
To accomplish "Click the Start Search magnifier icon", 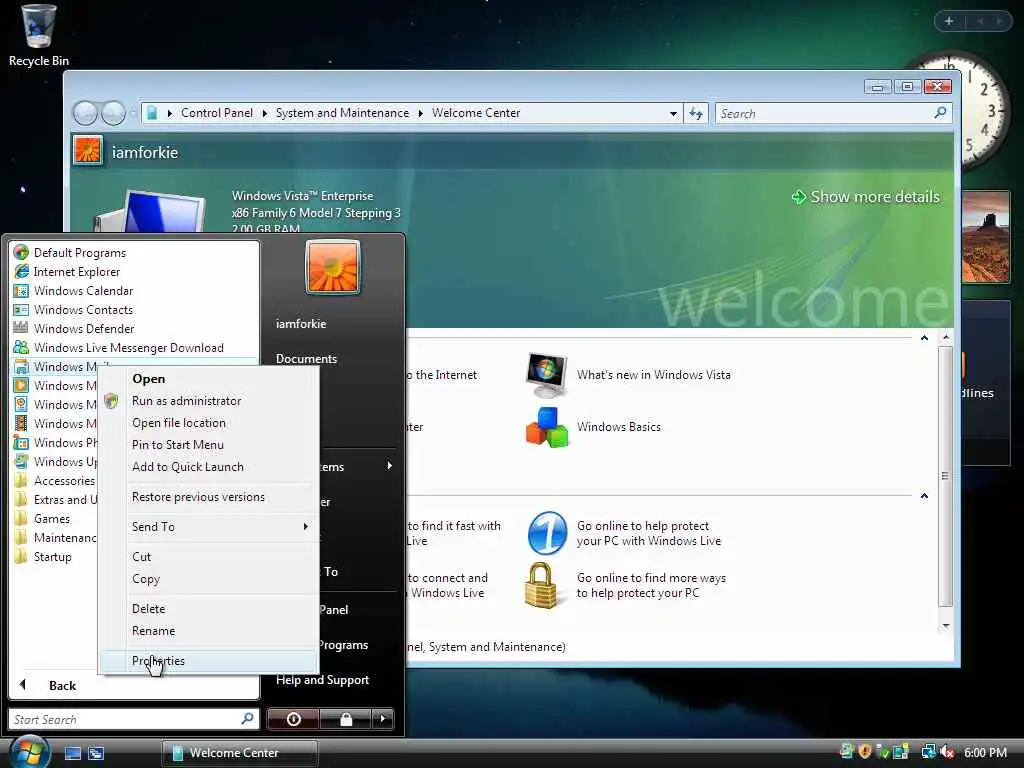I will coord(247,718).
